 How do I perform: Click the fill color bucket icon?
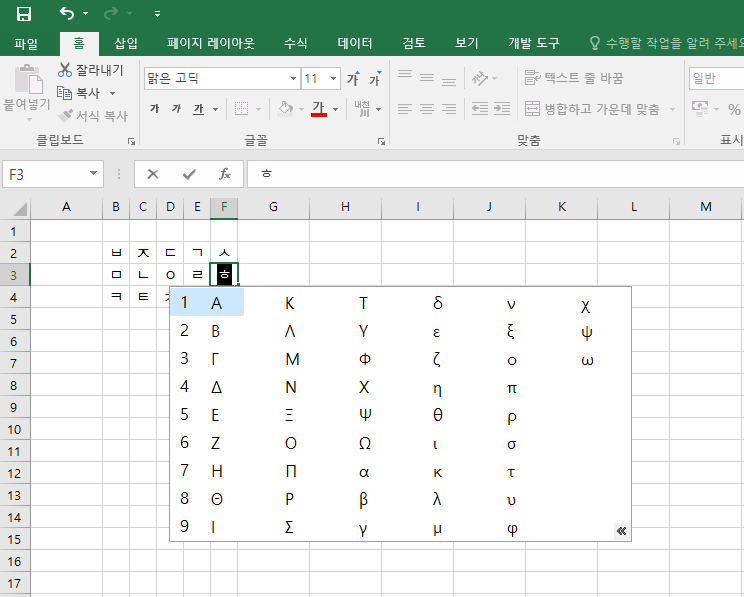(286, 109)
